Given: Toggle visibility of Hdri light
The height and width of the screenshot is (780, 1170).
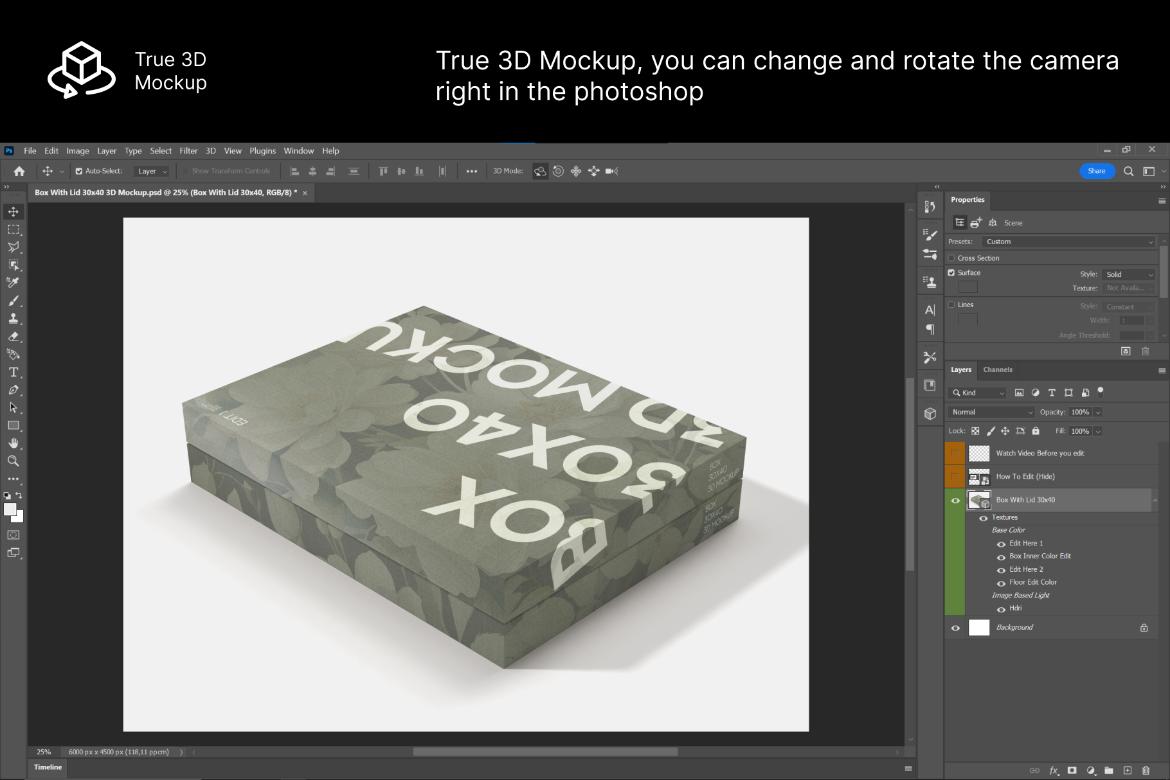Looking at the screenshot, I should click(x=1001, y=609).
